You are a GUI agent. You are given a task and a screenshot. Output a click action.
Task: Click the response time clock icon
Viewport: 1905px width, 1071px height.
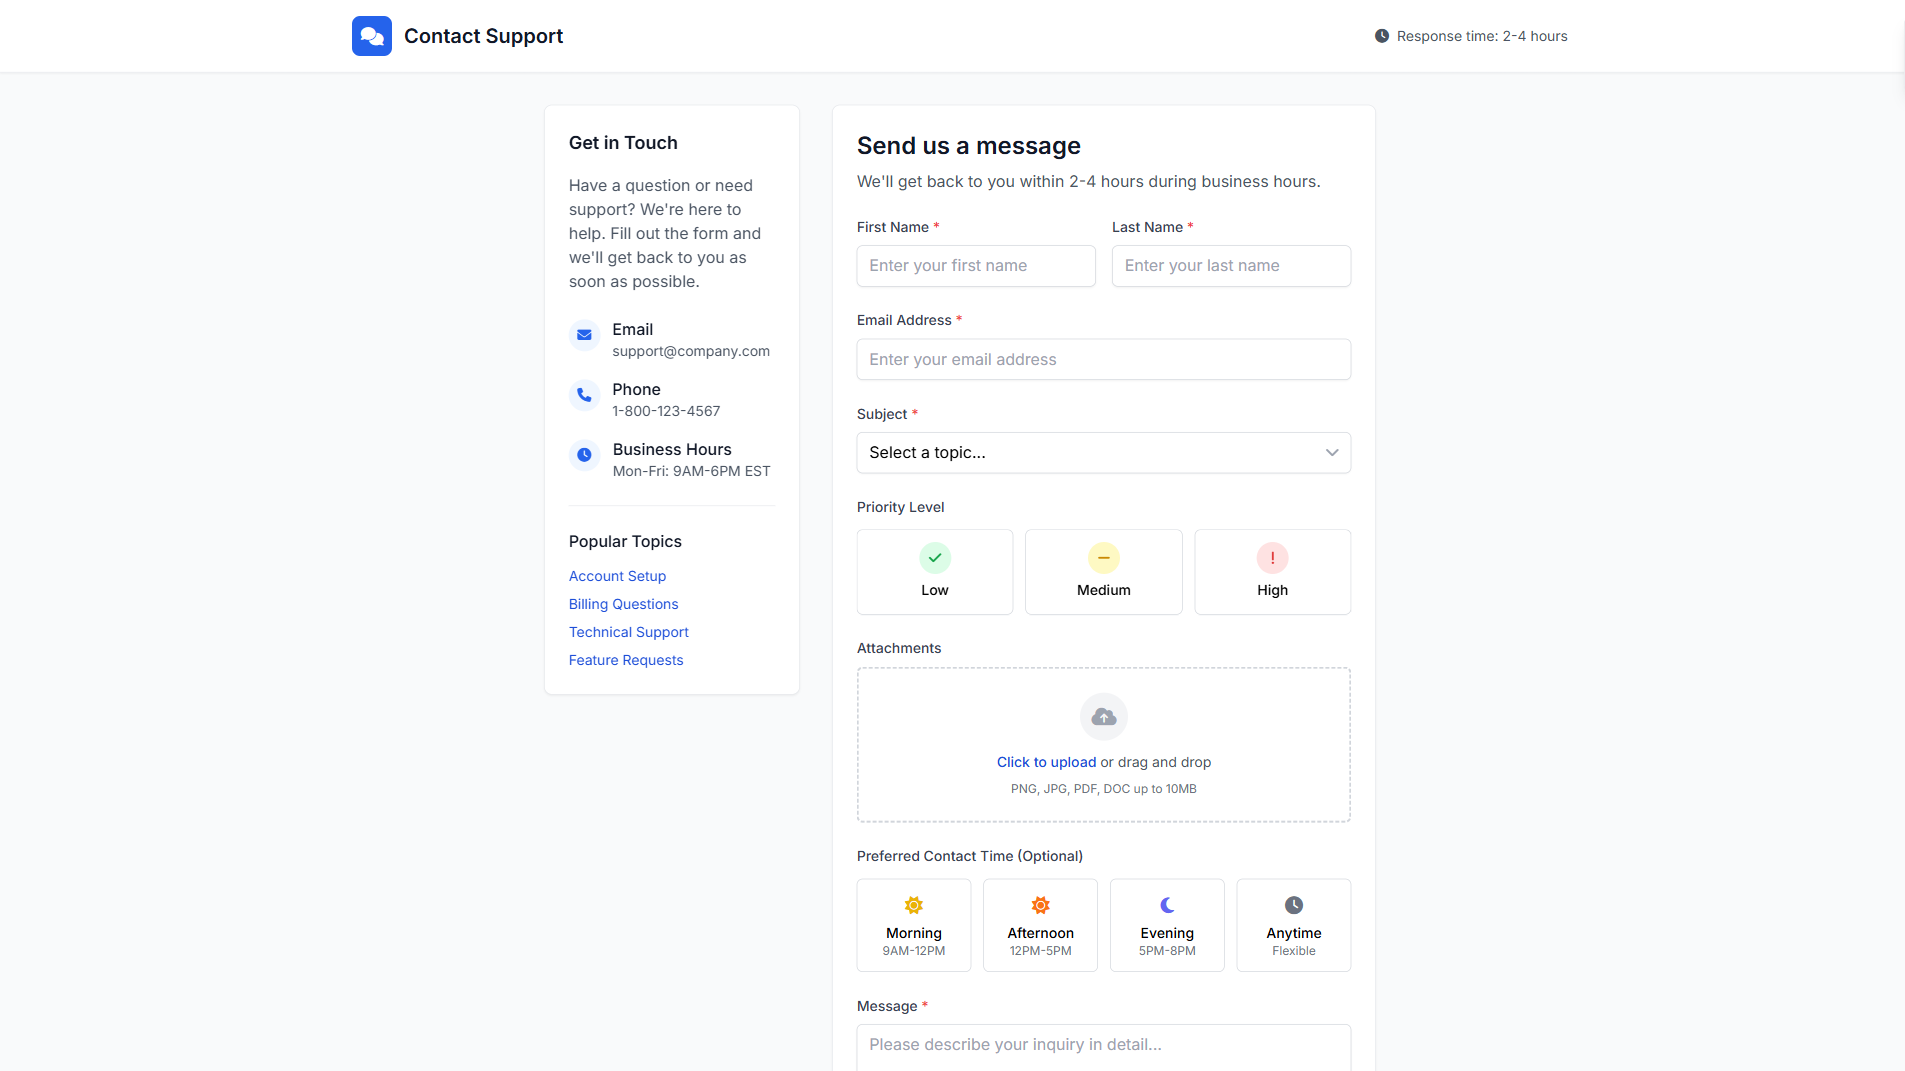pyautogui.click(x=1381, y=35)
